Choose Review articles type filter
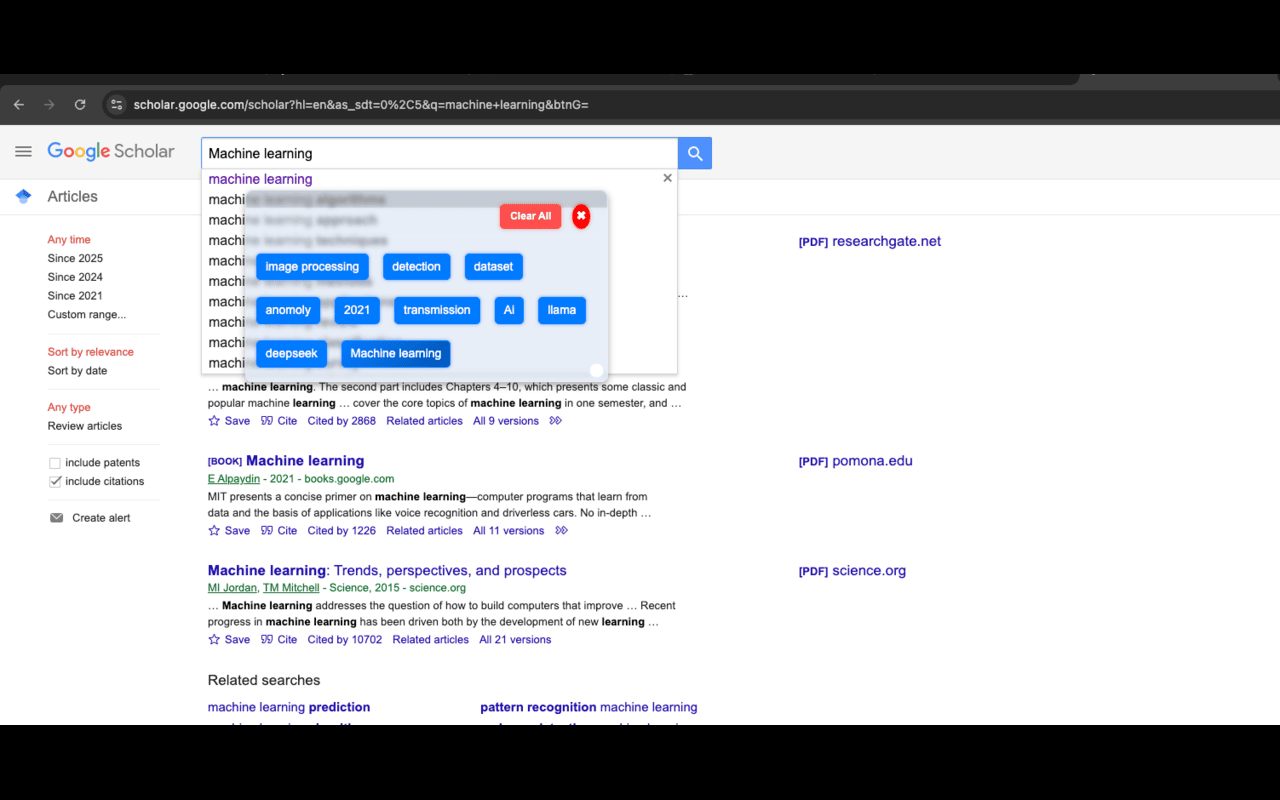The image size is (1280, 800). pos(85,426)
